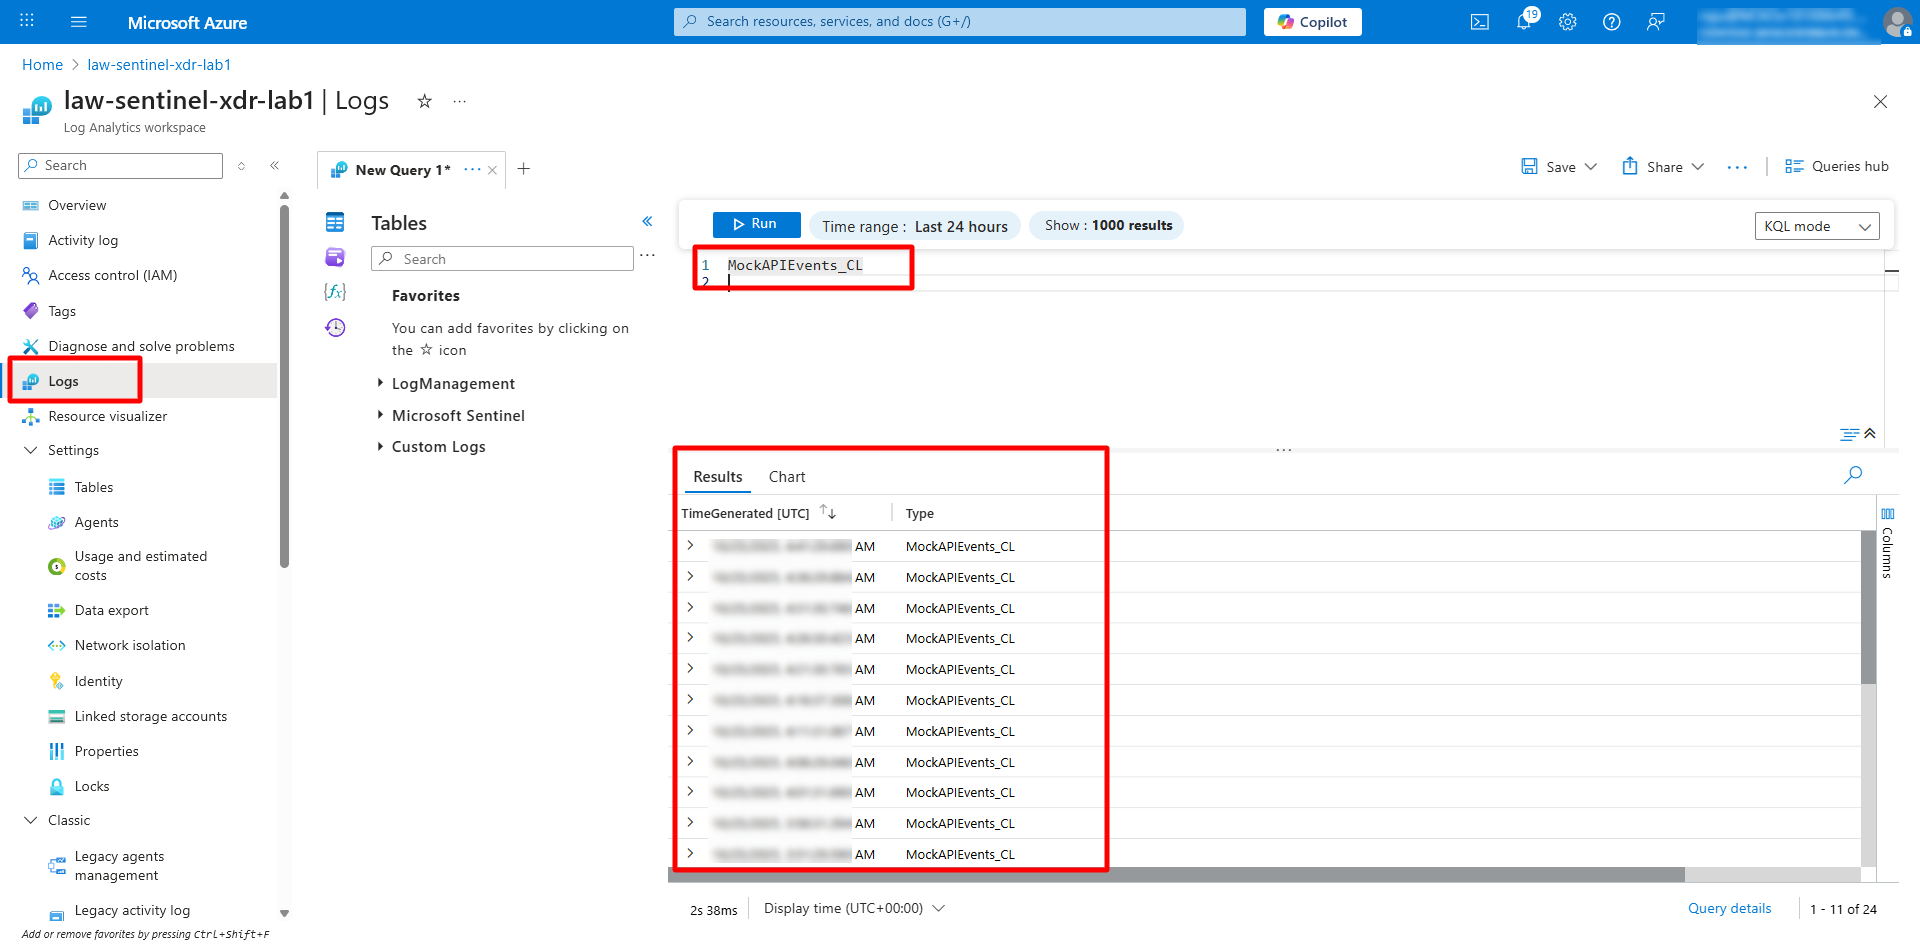The image size is (1920, 945).
Task: Select the Tables panel icon
Action: pos(335,222)
